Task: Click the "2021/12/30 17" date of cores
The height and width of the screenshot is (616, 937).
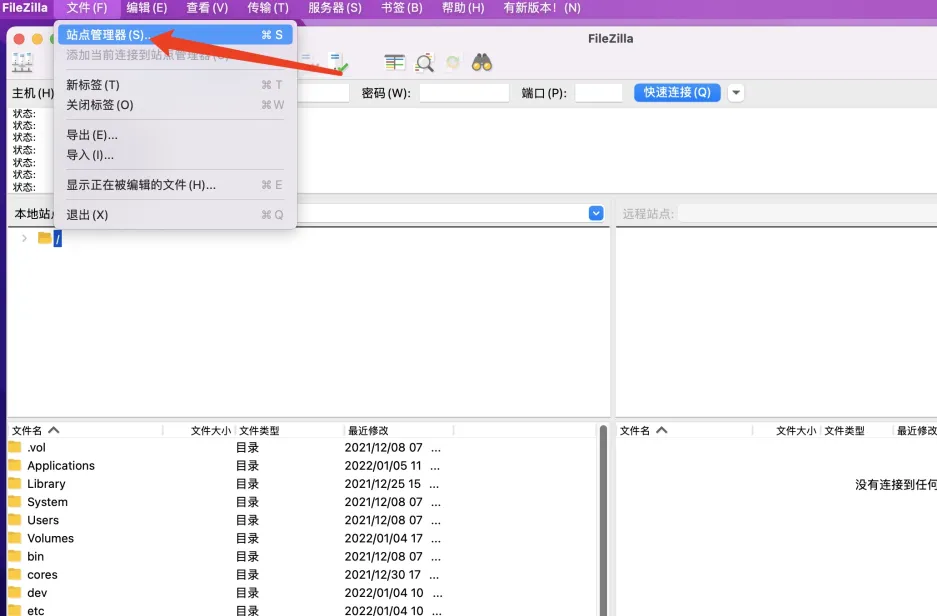Action: pos(382,575)
